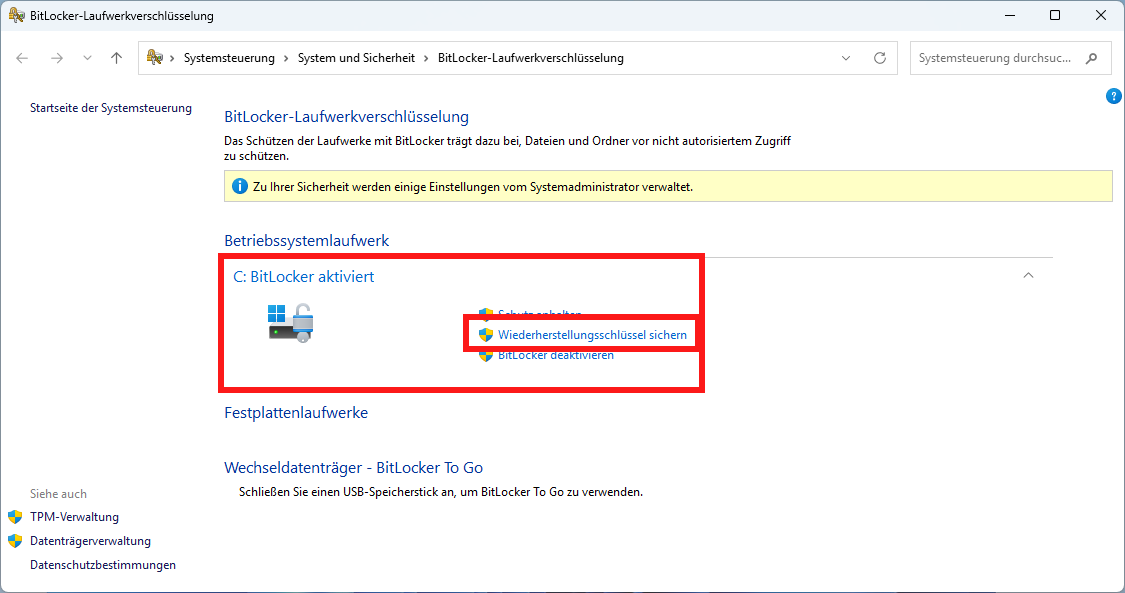Click Wiederherstellungsschlüssel sichern link

click(592, 335)
